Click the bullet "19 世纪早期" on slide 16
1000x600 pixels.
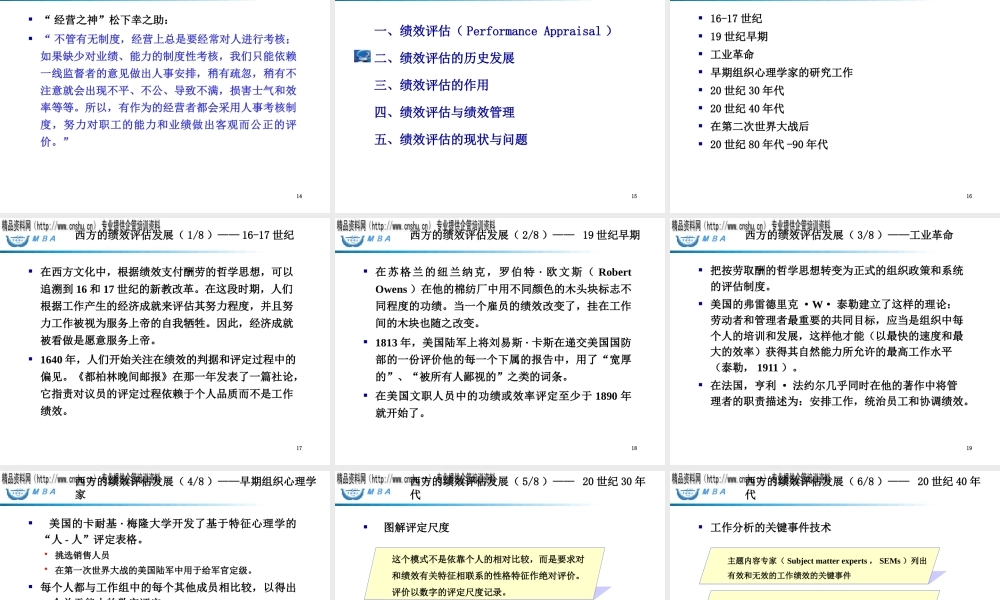click(739, 36)
